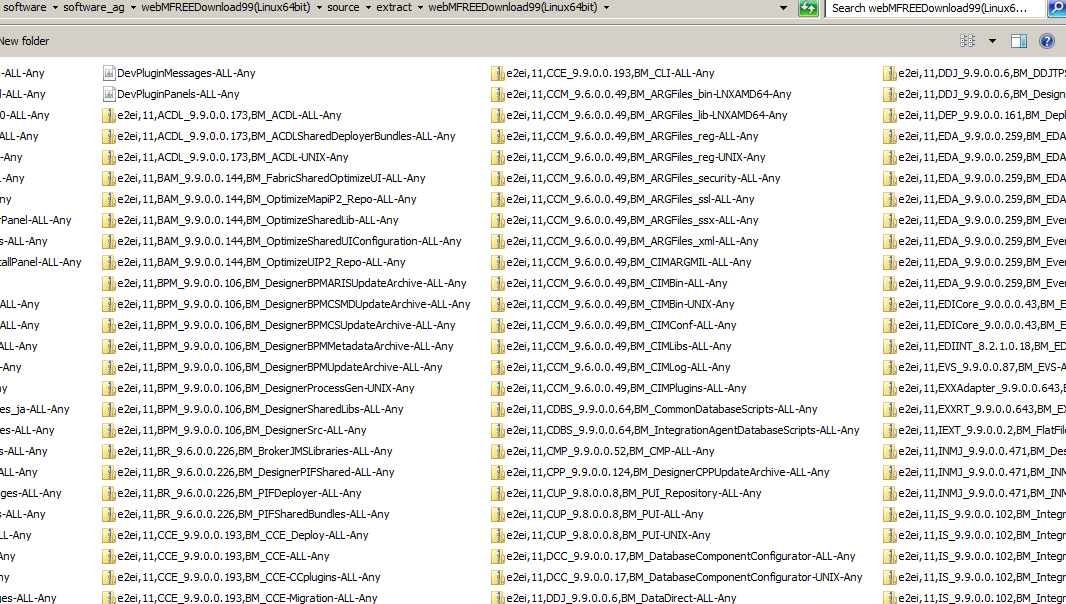Screen dimensions: 1066x604
Task: Click the zip icon of e2ei,11,CCM_9.6.0.0.49,BM_ARGFiles_ssl-ALL-Any
Action: [498, 199]
